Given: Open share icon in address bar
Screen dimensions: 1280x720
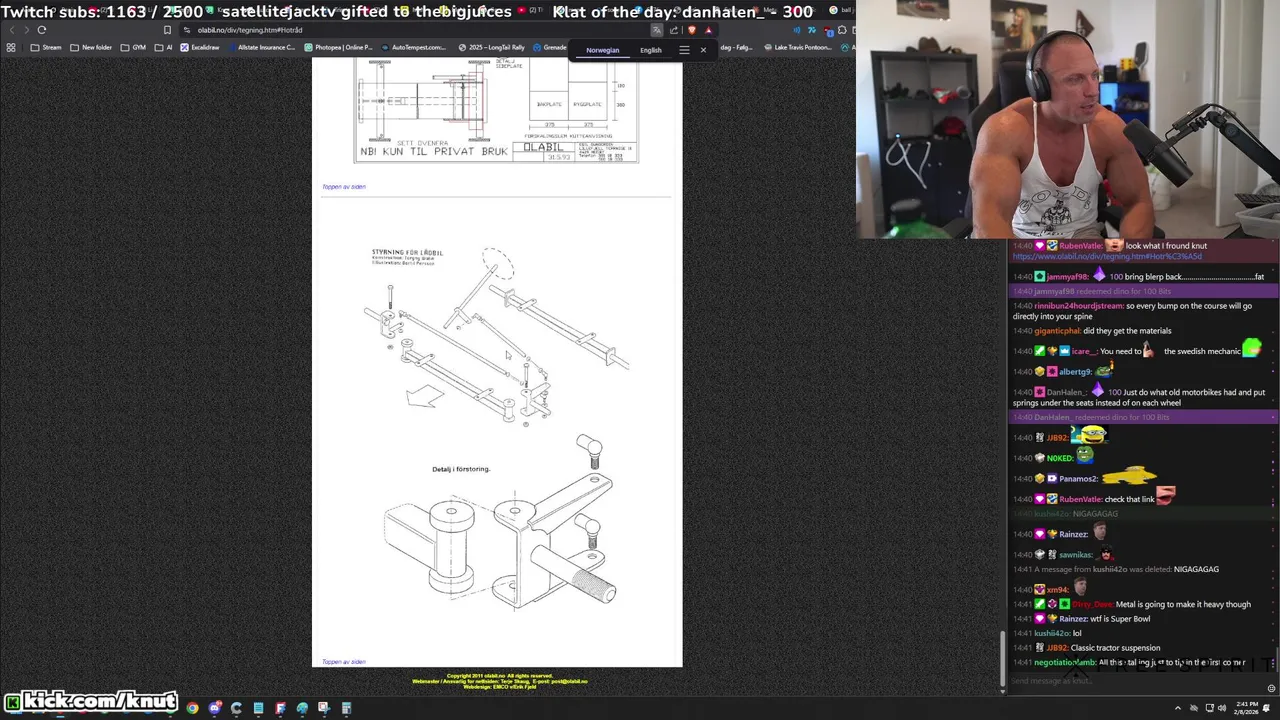Looking at the screenshot, I should click(x=673, y=30).
